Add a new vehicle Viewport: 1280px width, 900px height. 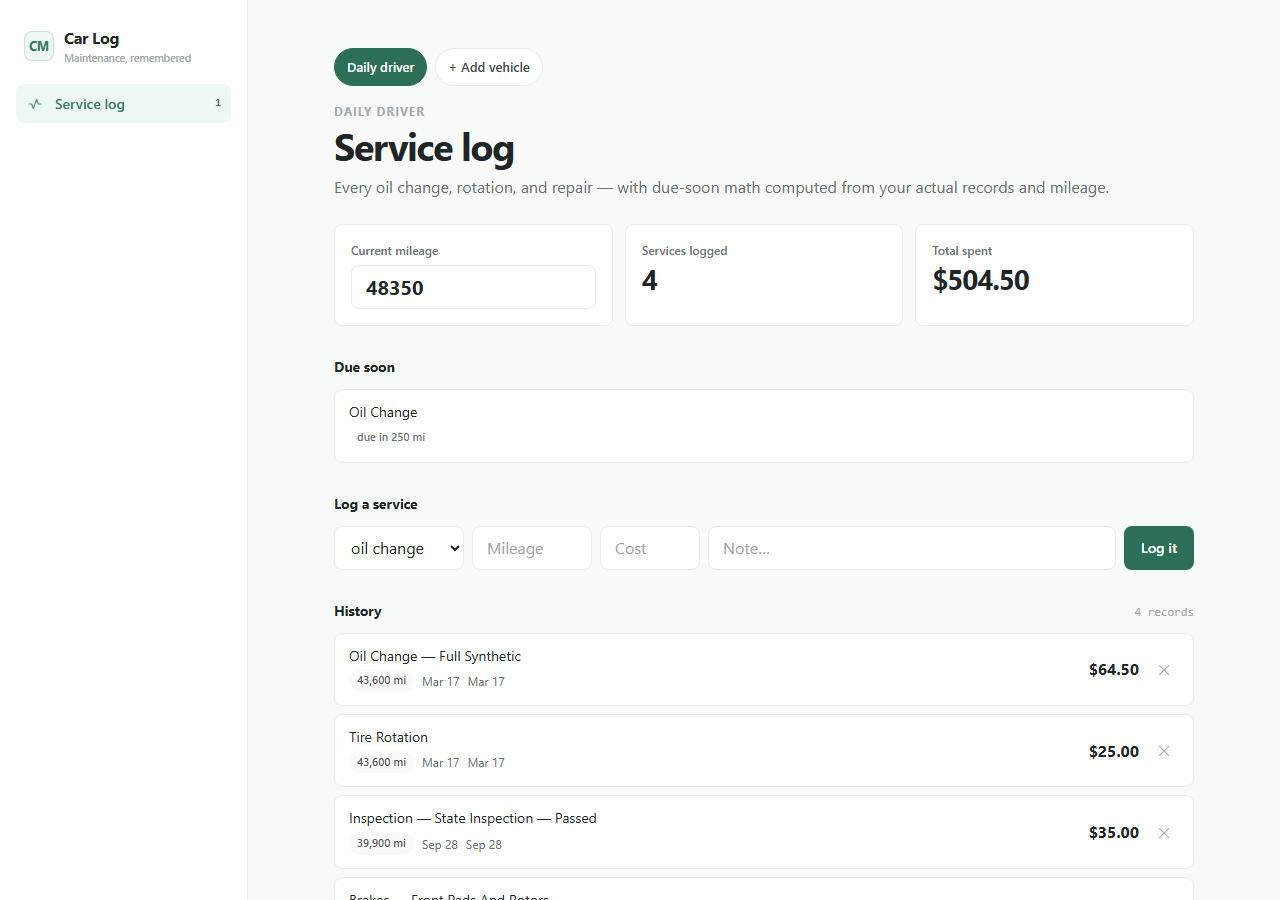pyautogui.click(x=489, y=67)
